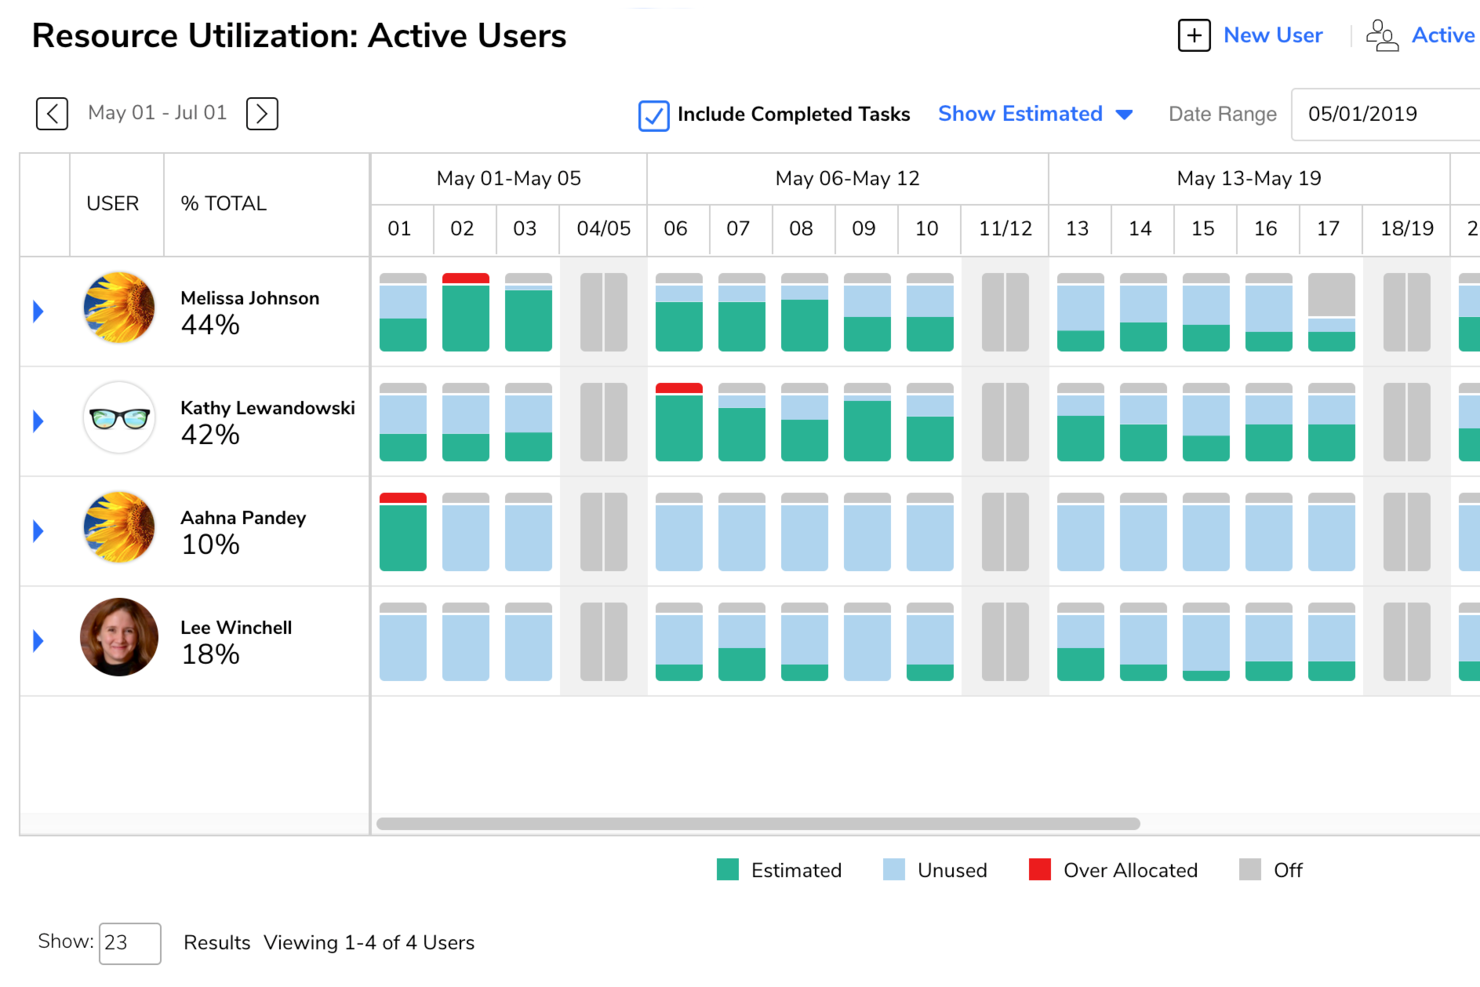Uncheck the Include Completed Tasks checkbox
This screenshot has width=1480, height=987.
click(x=653, y=115)
